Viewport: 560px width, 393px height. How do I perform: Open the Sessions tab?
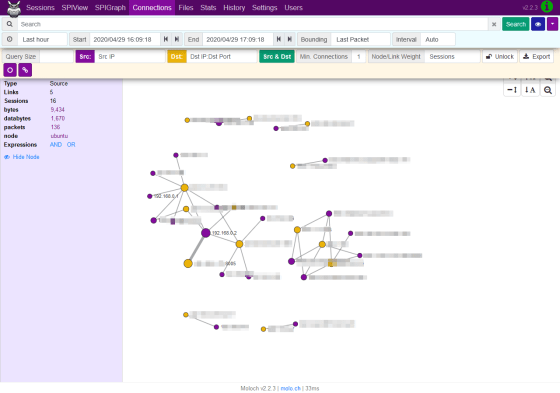click(40, 8)
